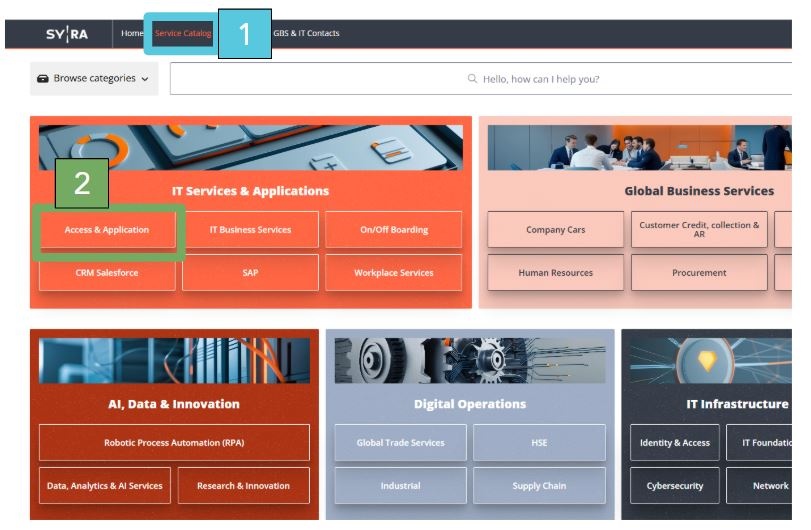The width and height of the screenshot is (811, 530).
Task: Choose the Workplace Services tile
Action: [x=394, y=272]
